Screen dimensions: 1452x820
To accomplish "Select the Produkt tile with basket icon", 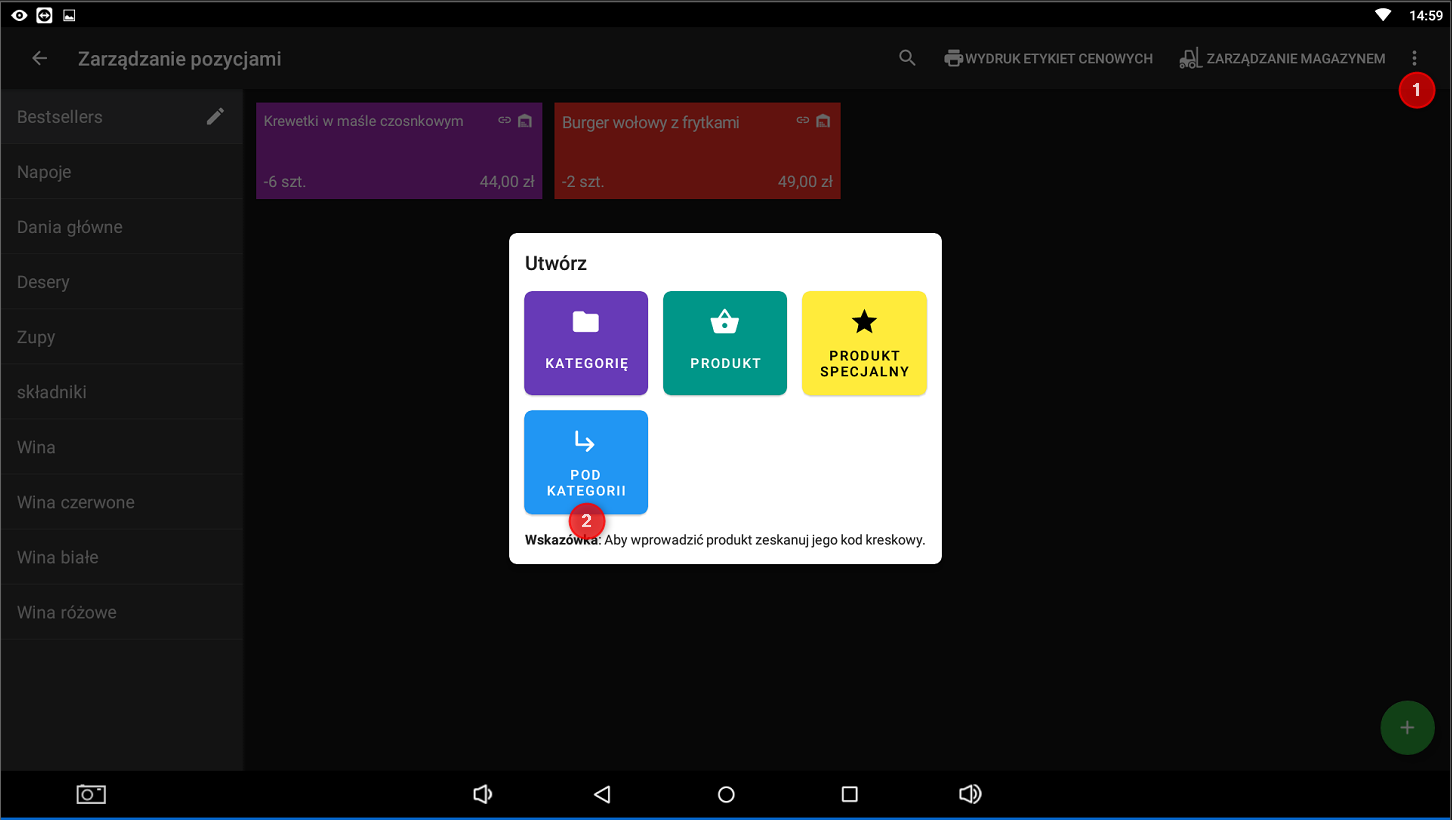I will pos(725,343).
